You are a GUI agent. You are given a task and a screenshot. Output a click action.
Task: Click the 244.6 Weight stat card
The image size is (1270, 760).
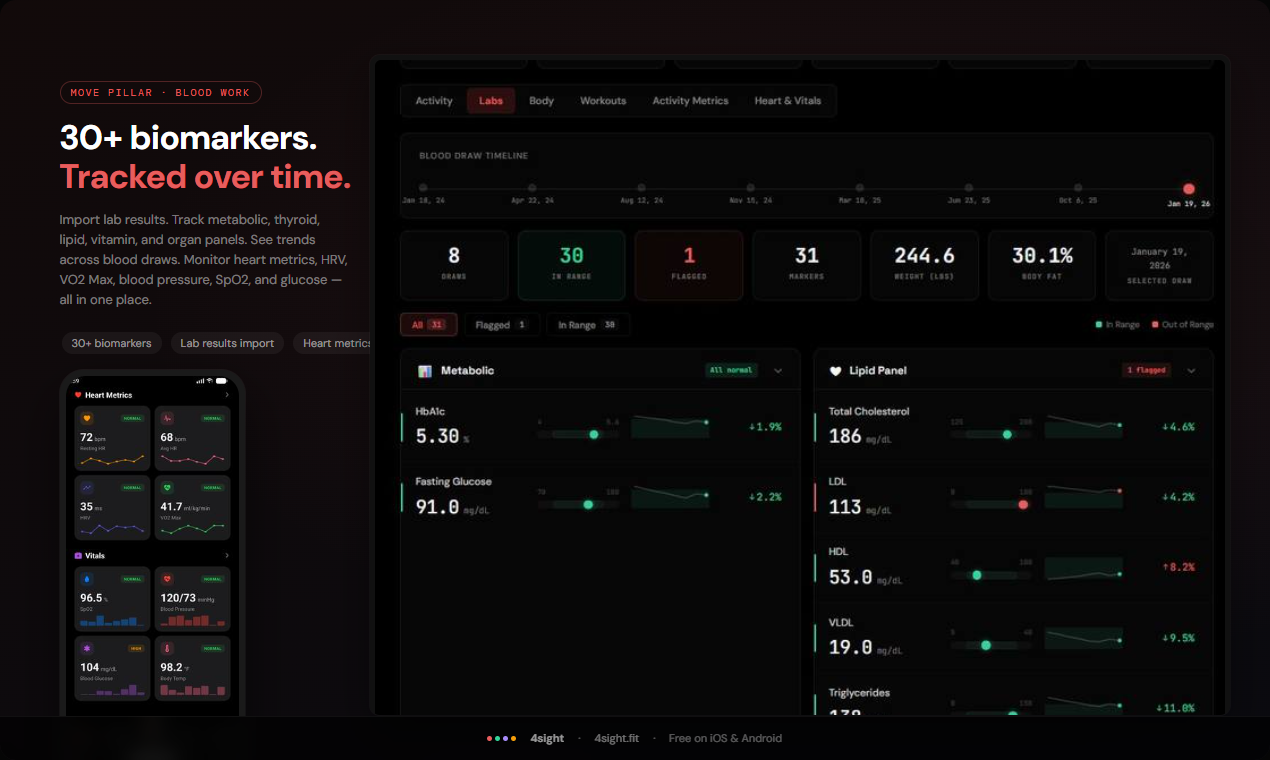click(x=924, y=265)
